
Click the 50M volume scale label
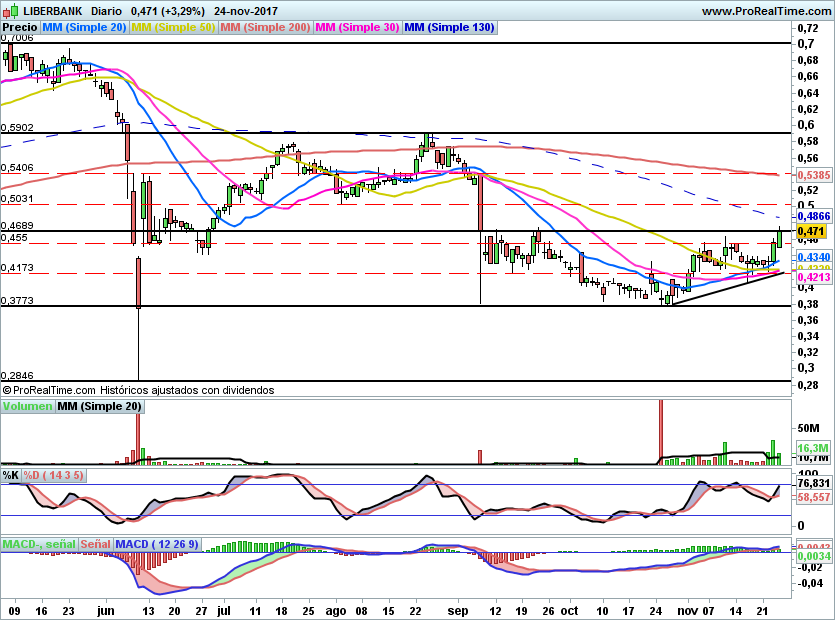pyautogui.click(x=808, y=428)
